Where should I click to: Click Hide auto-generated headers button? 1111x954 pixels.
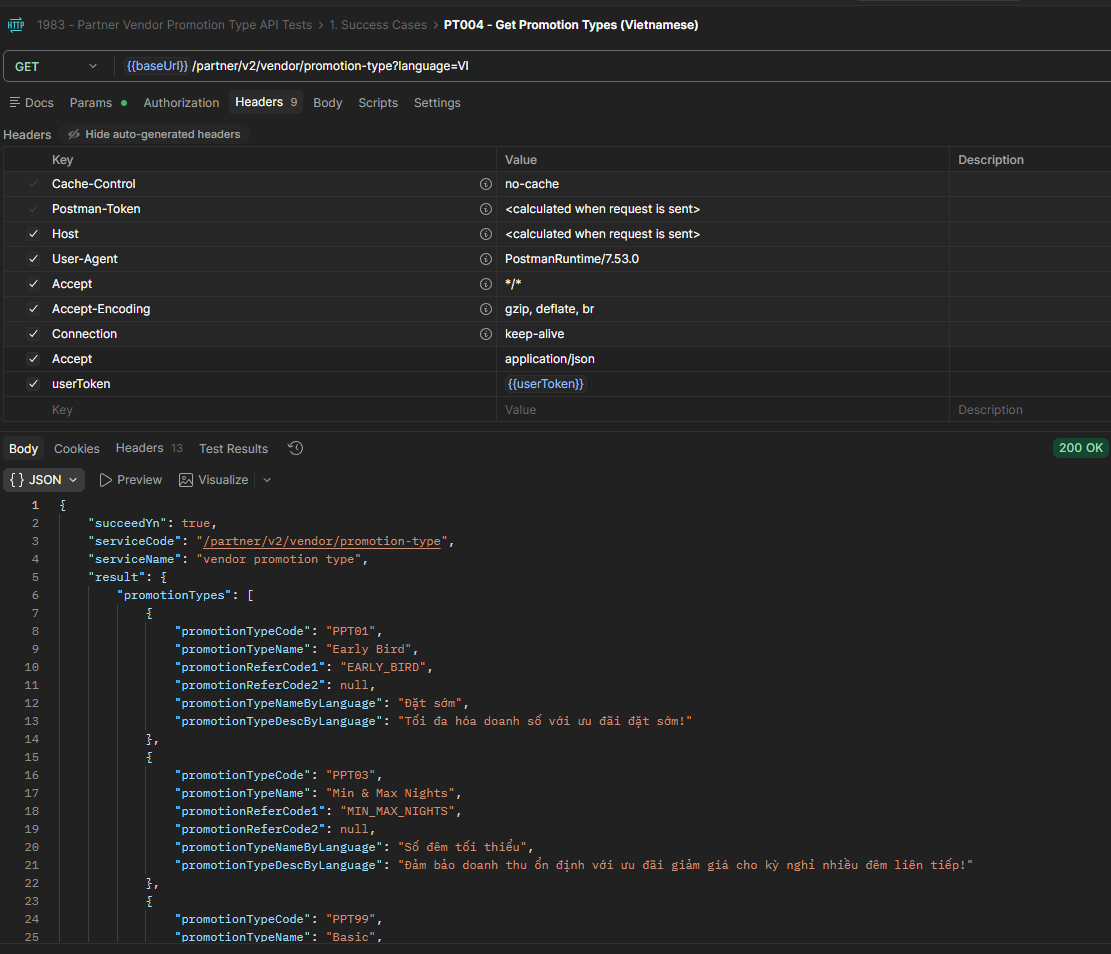pyautogui.click(x=154, y=134)
